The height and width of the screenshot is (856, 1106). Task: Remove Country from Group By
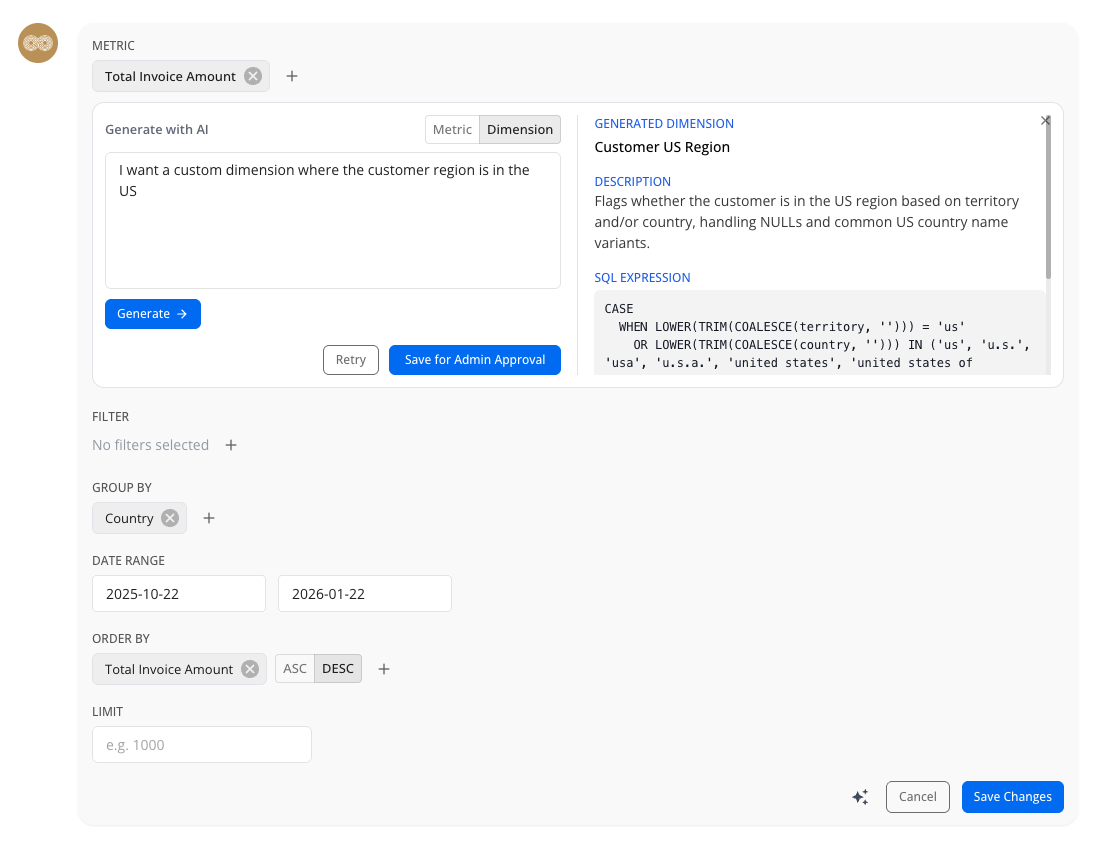pos(170,518)
